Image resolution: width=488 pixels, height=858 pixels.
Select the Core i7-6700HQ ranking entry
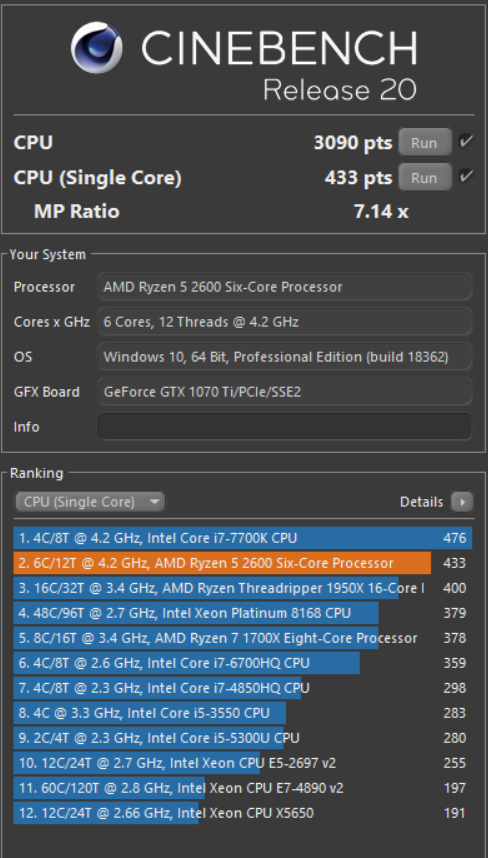(243, 663)
